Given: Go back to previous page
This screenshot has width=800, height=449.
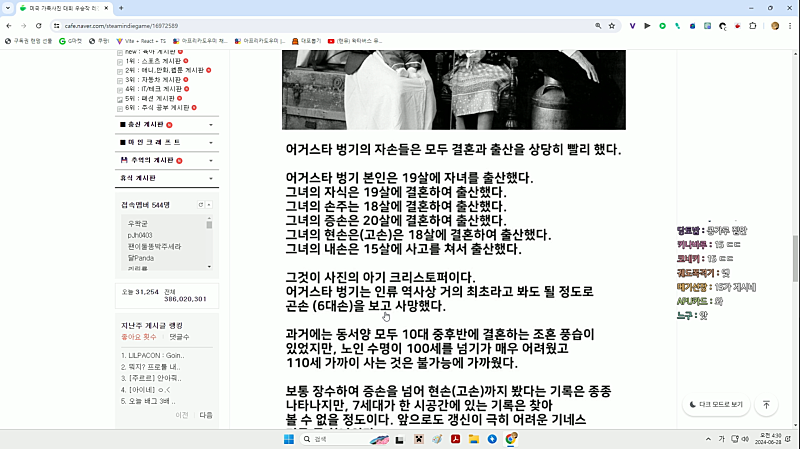Looking at the screenshot, I should (9, 26).
